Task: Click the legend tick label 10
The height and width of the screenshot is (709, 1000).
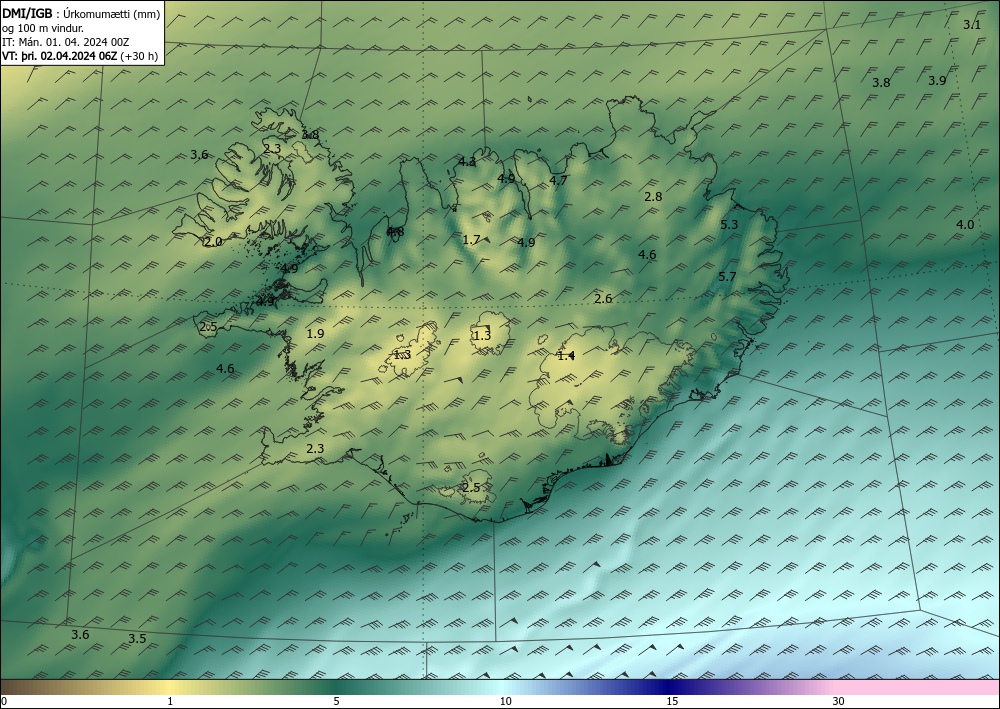Action: coord(505,701)
